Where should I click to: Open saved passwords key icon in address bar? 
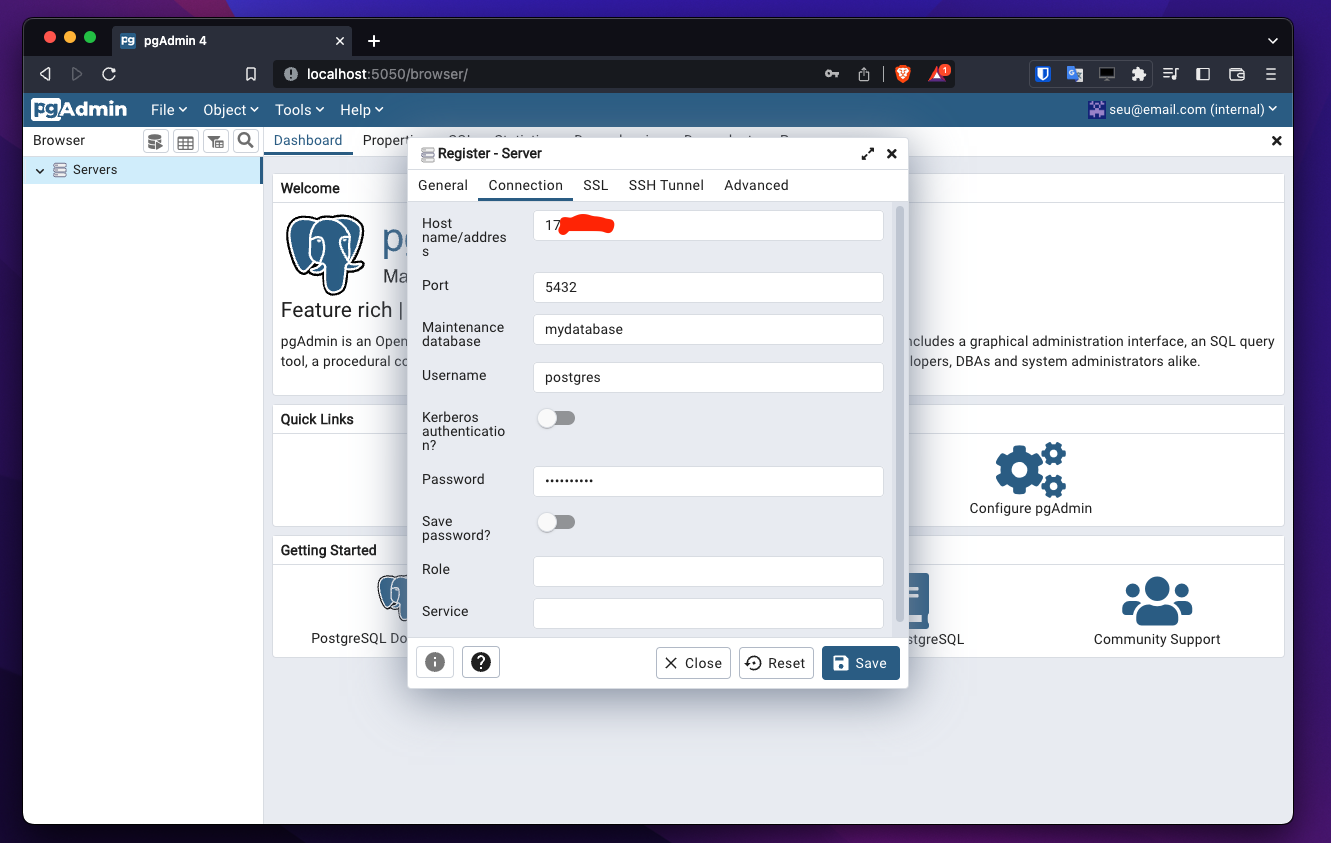[x=831, y=74]
